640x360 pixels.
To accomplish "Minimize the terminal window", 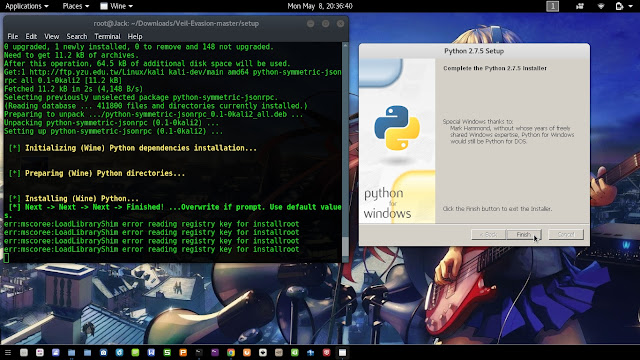I will 311,24.
